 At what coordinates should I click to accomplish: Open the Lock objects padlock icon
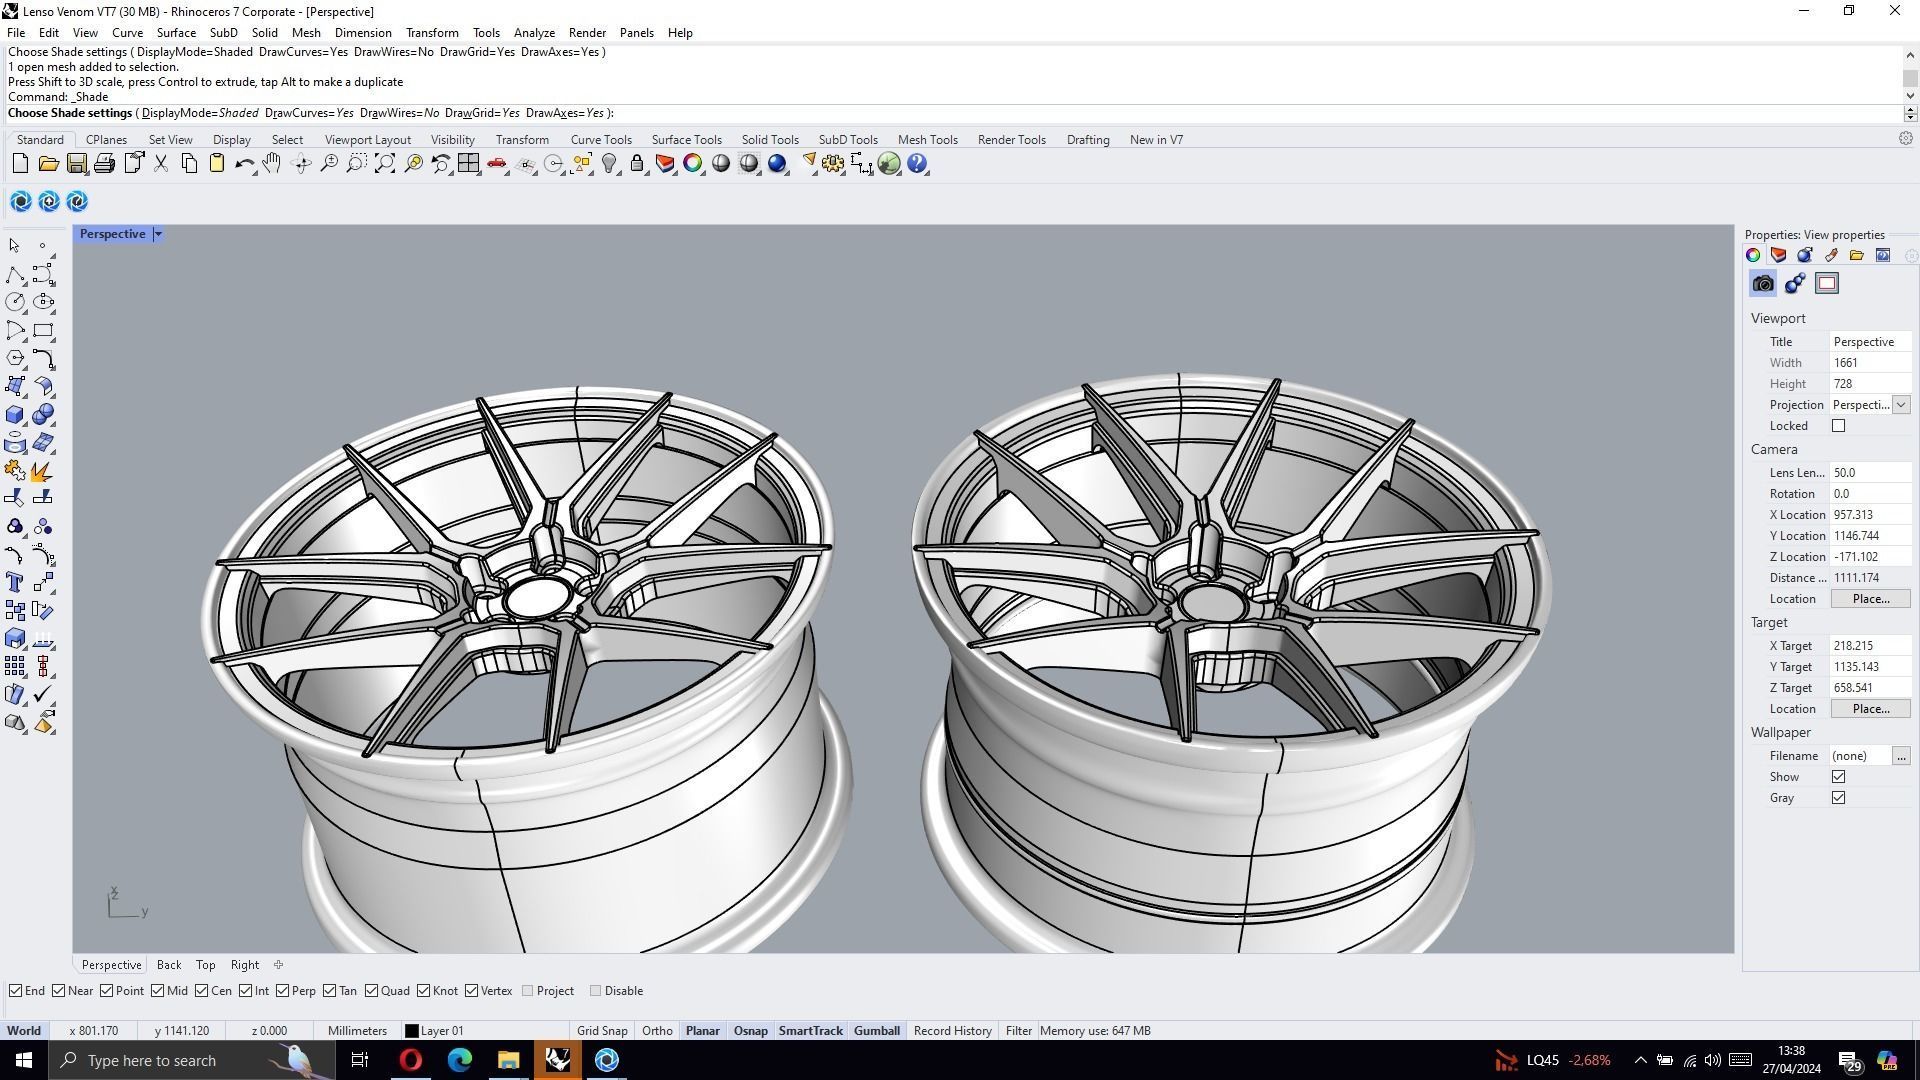tap(637, 164)
